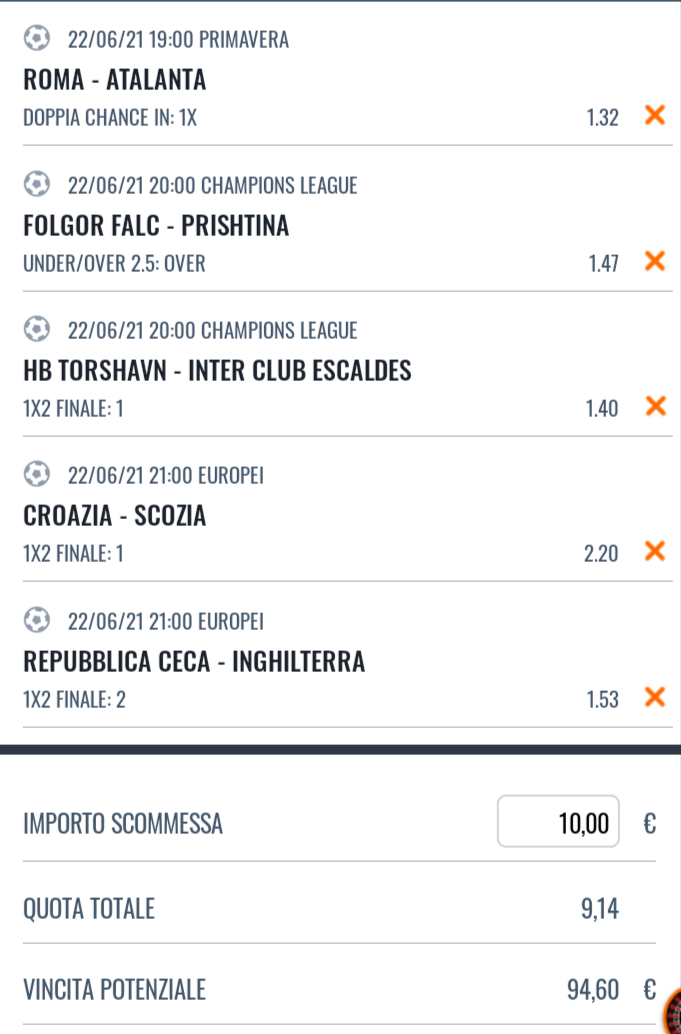Open the Folgor Falc - Prishtina match

(156, 226)
